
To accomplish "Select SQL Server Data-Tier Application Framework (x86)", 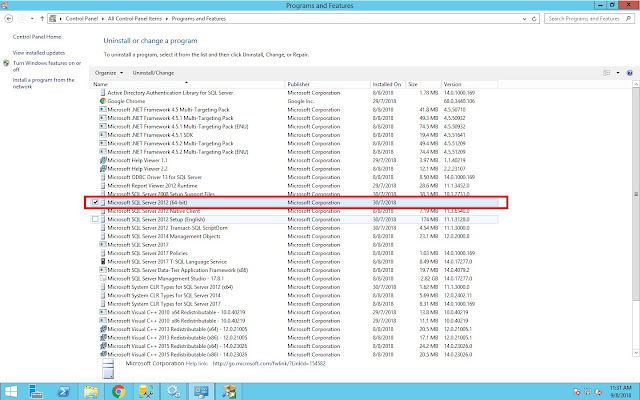I will coord(294,270).
